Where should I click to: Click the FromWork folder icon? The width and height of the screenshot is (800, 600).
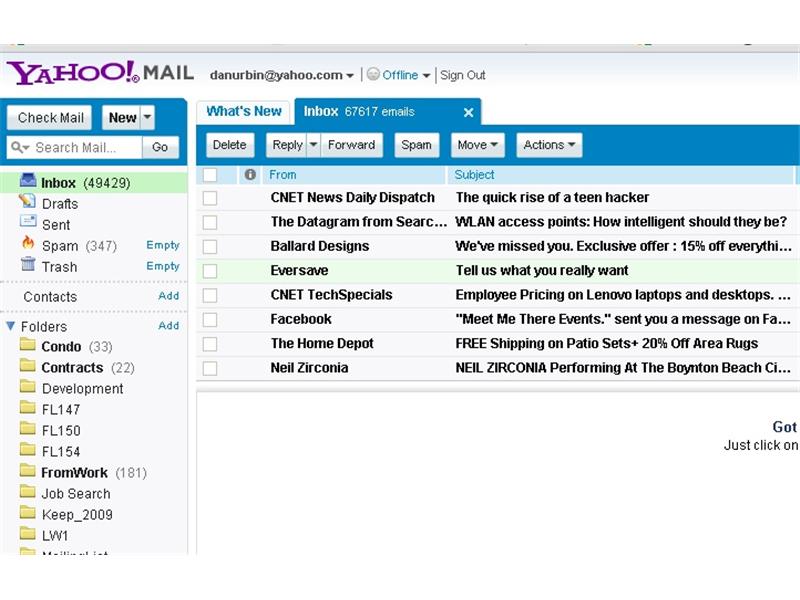(28, 470)
